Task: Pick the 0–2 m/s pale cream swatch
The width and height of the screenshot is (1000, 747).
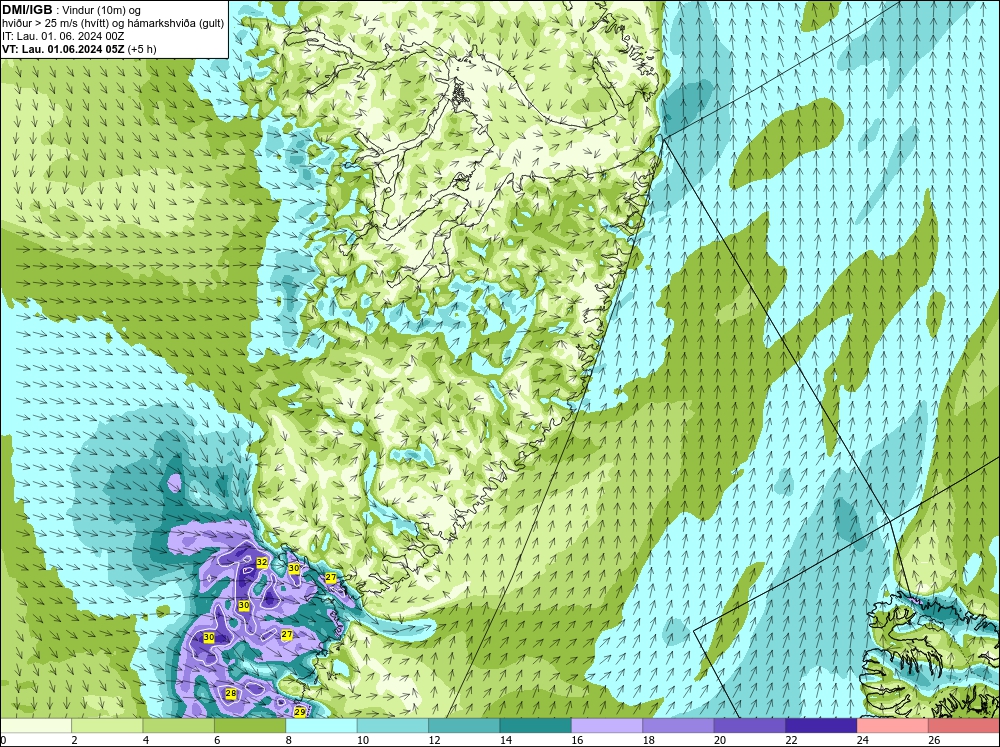Action: (x=36, y=725)
